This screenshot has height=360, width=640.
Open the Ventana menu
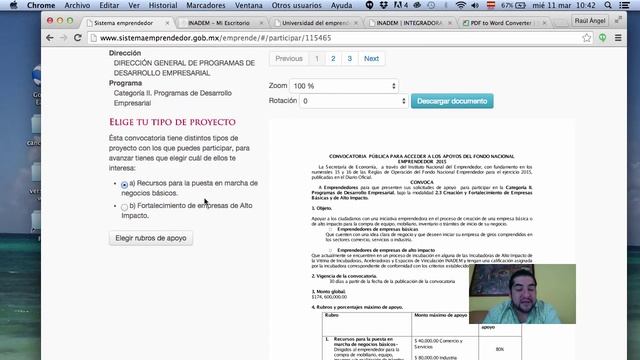249,5
